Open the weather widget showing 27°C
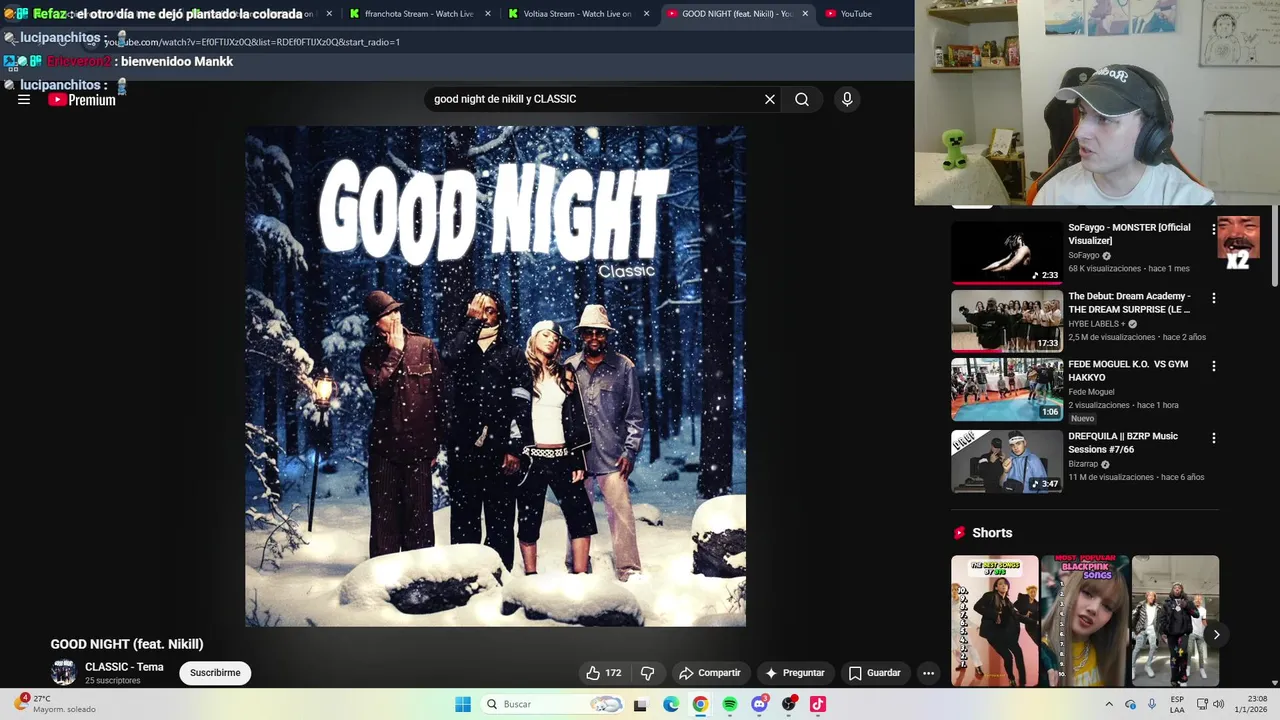The height and width of the screenshot is (720, 1280). 56,704
